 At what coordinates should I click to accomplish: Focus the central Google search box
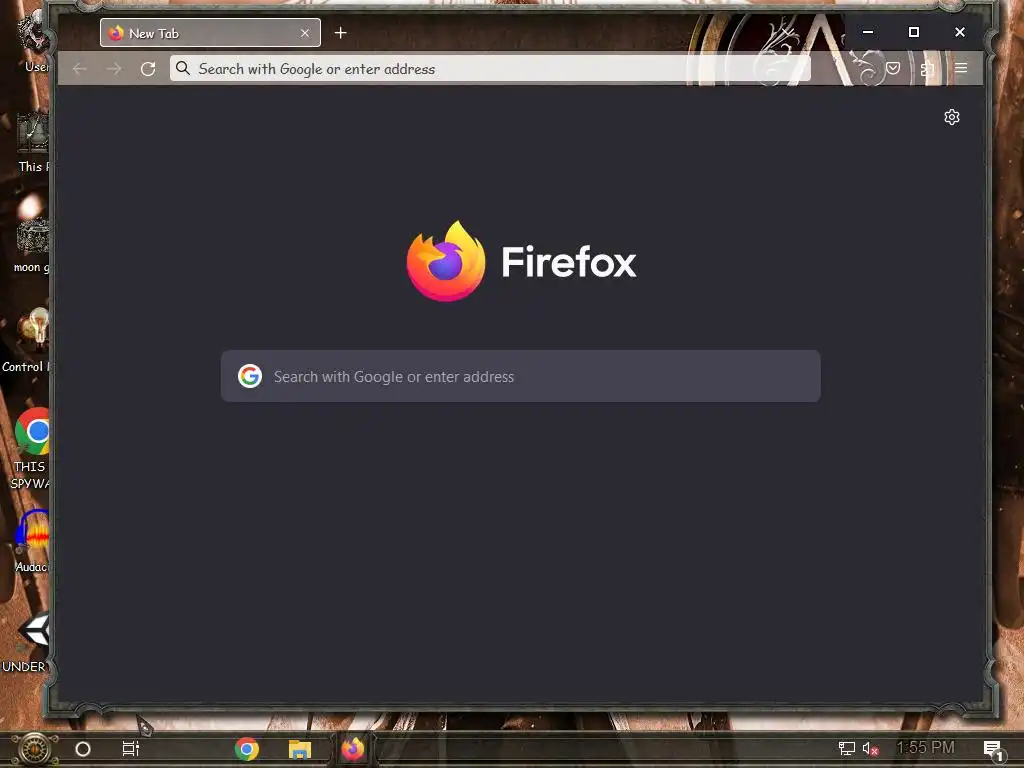(520, 376)
